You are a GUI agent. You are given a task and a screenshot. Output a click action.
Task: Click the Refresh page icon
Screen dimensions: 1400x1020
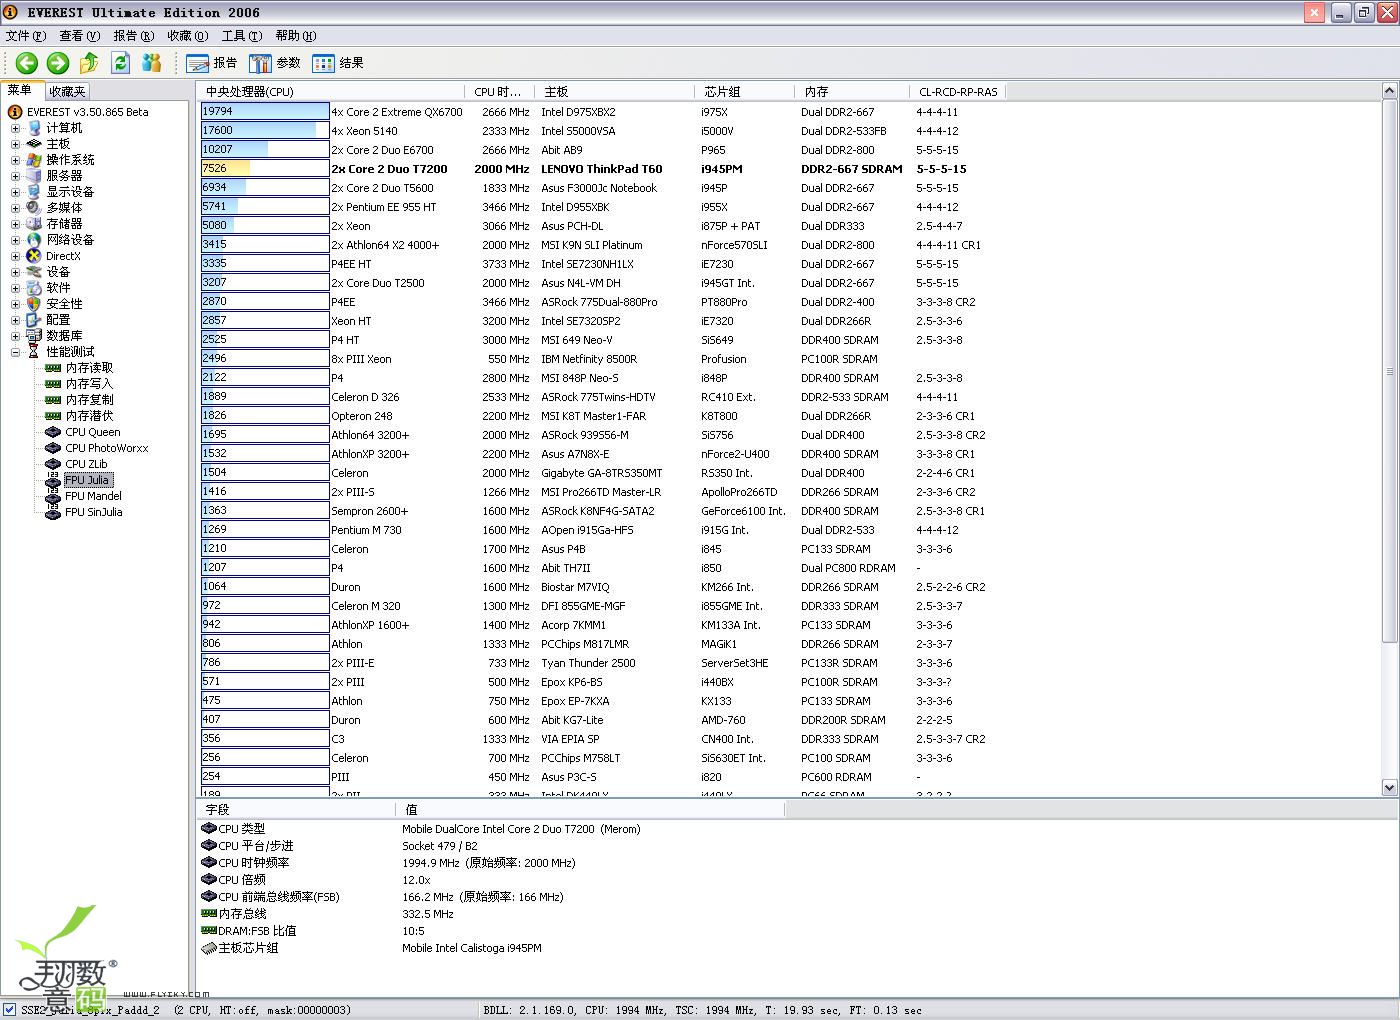(x=121, y=63)
